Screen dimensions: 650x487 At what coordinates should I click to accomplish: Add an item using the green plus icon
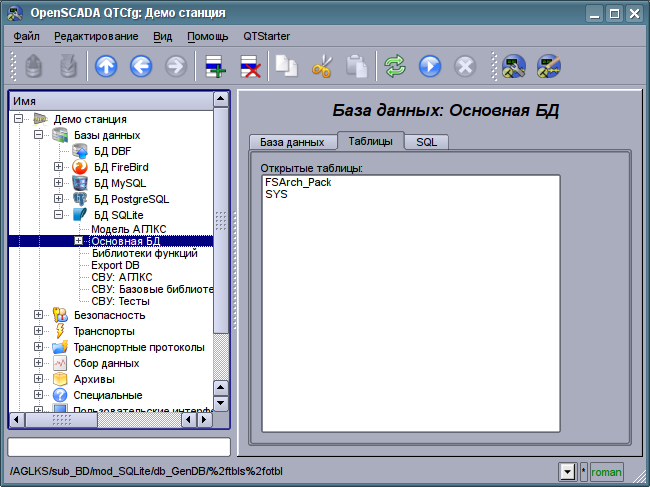point(216,66)
